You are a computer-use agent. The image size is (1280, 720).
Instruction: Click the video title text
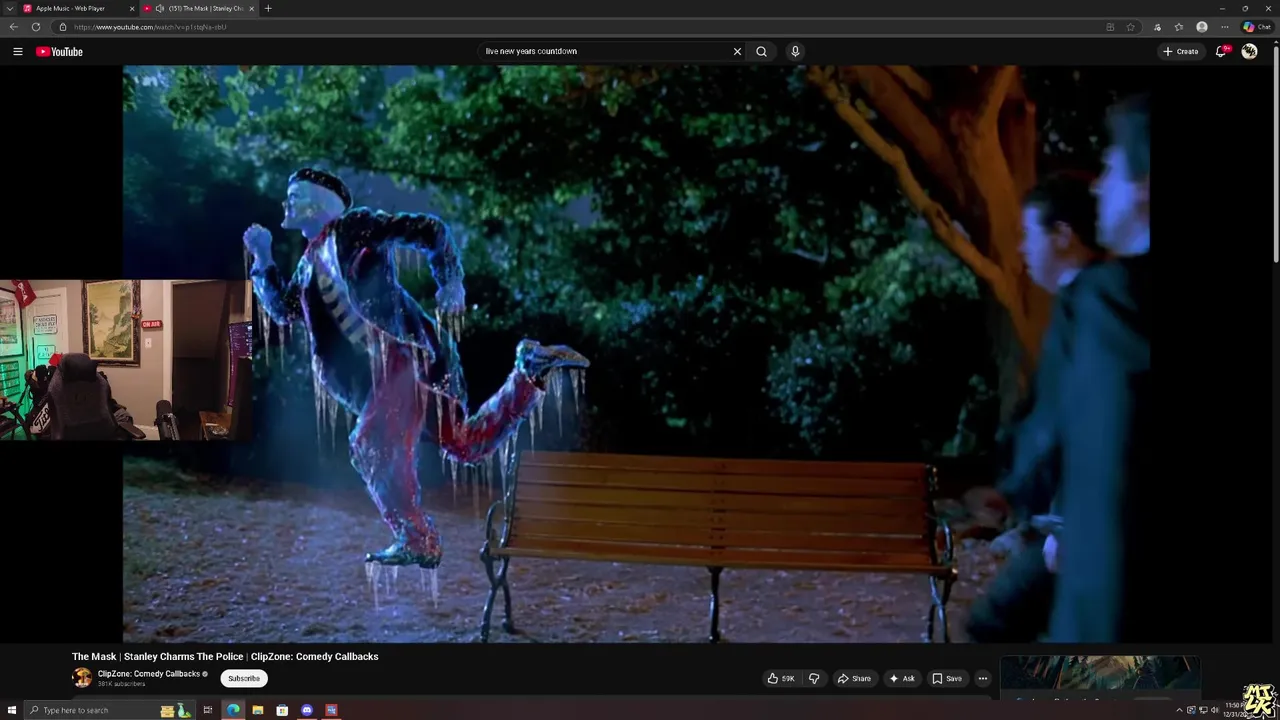(x=225, y=656)
